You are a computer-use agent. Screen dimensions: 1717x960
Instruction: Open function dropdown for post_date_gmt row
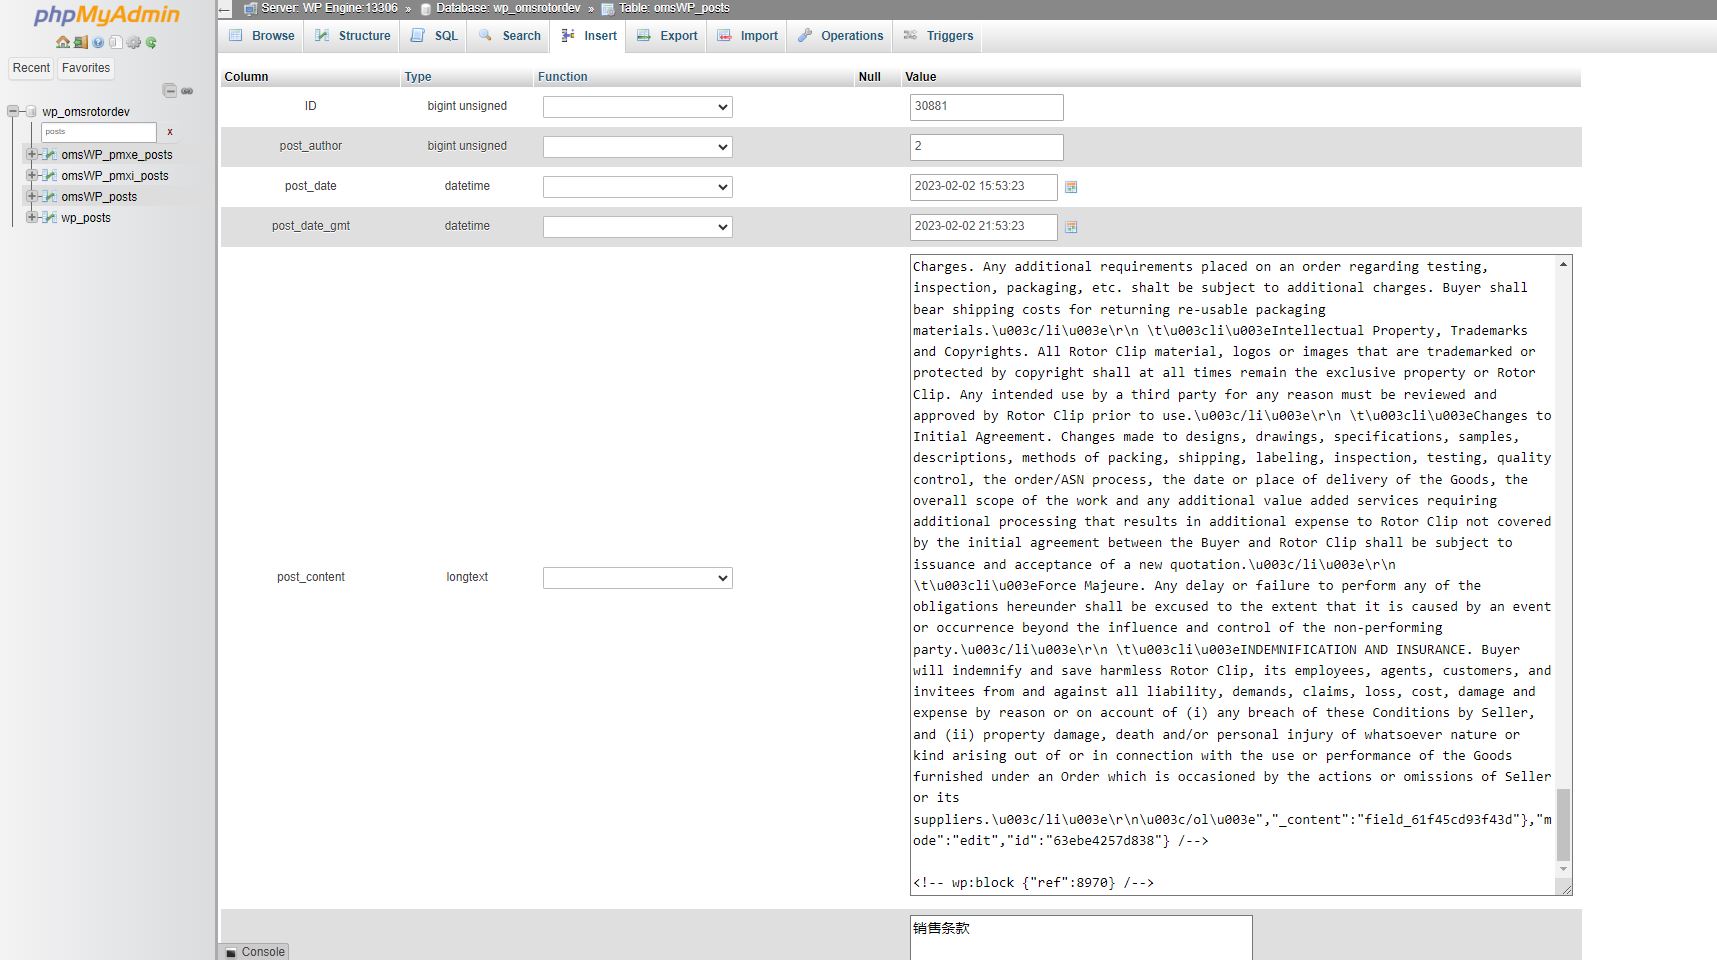click(638, 227)
